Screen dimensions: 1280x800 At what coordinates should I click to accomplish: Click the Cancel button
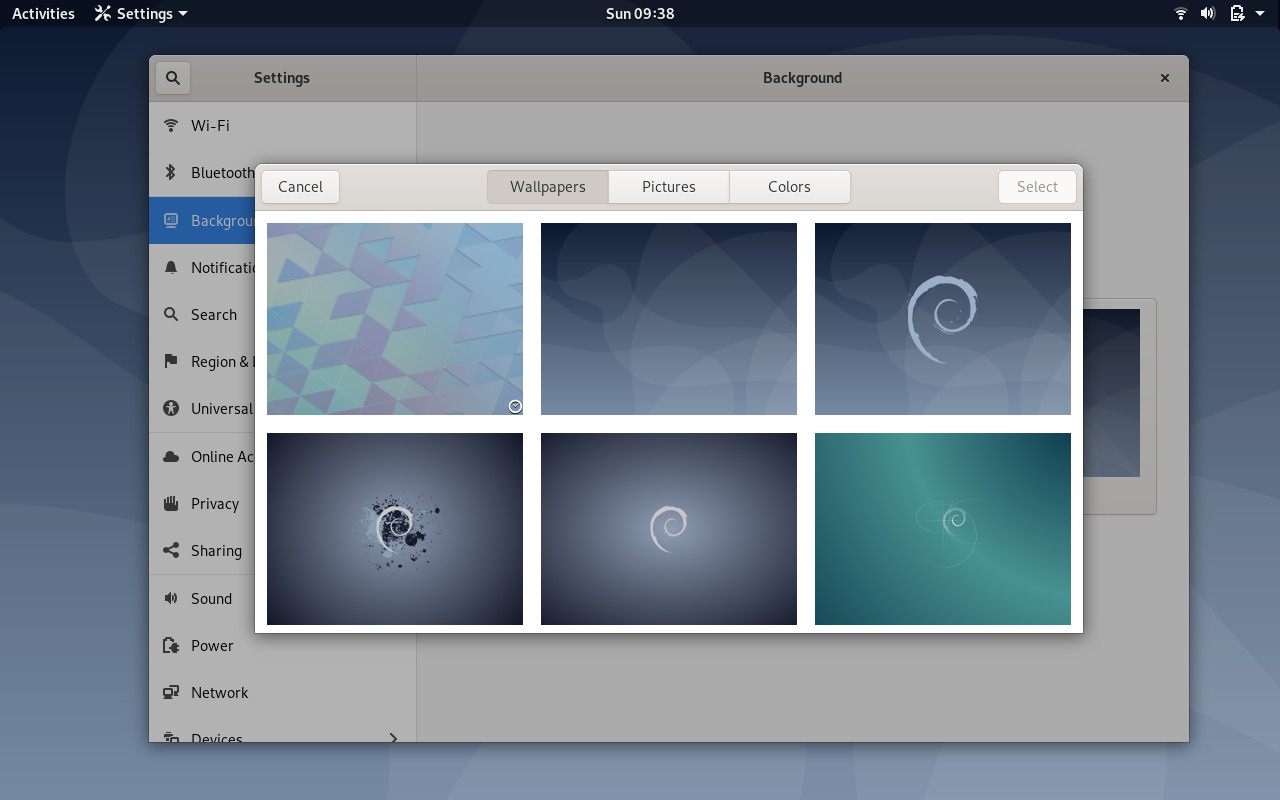[300, 186]
